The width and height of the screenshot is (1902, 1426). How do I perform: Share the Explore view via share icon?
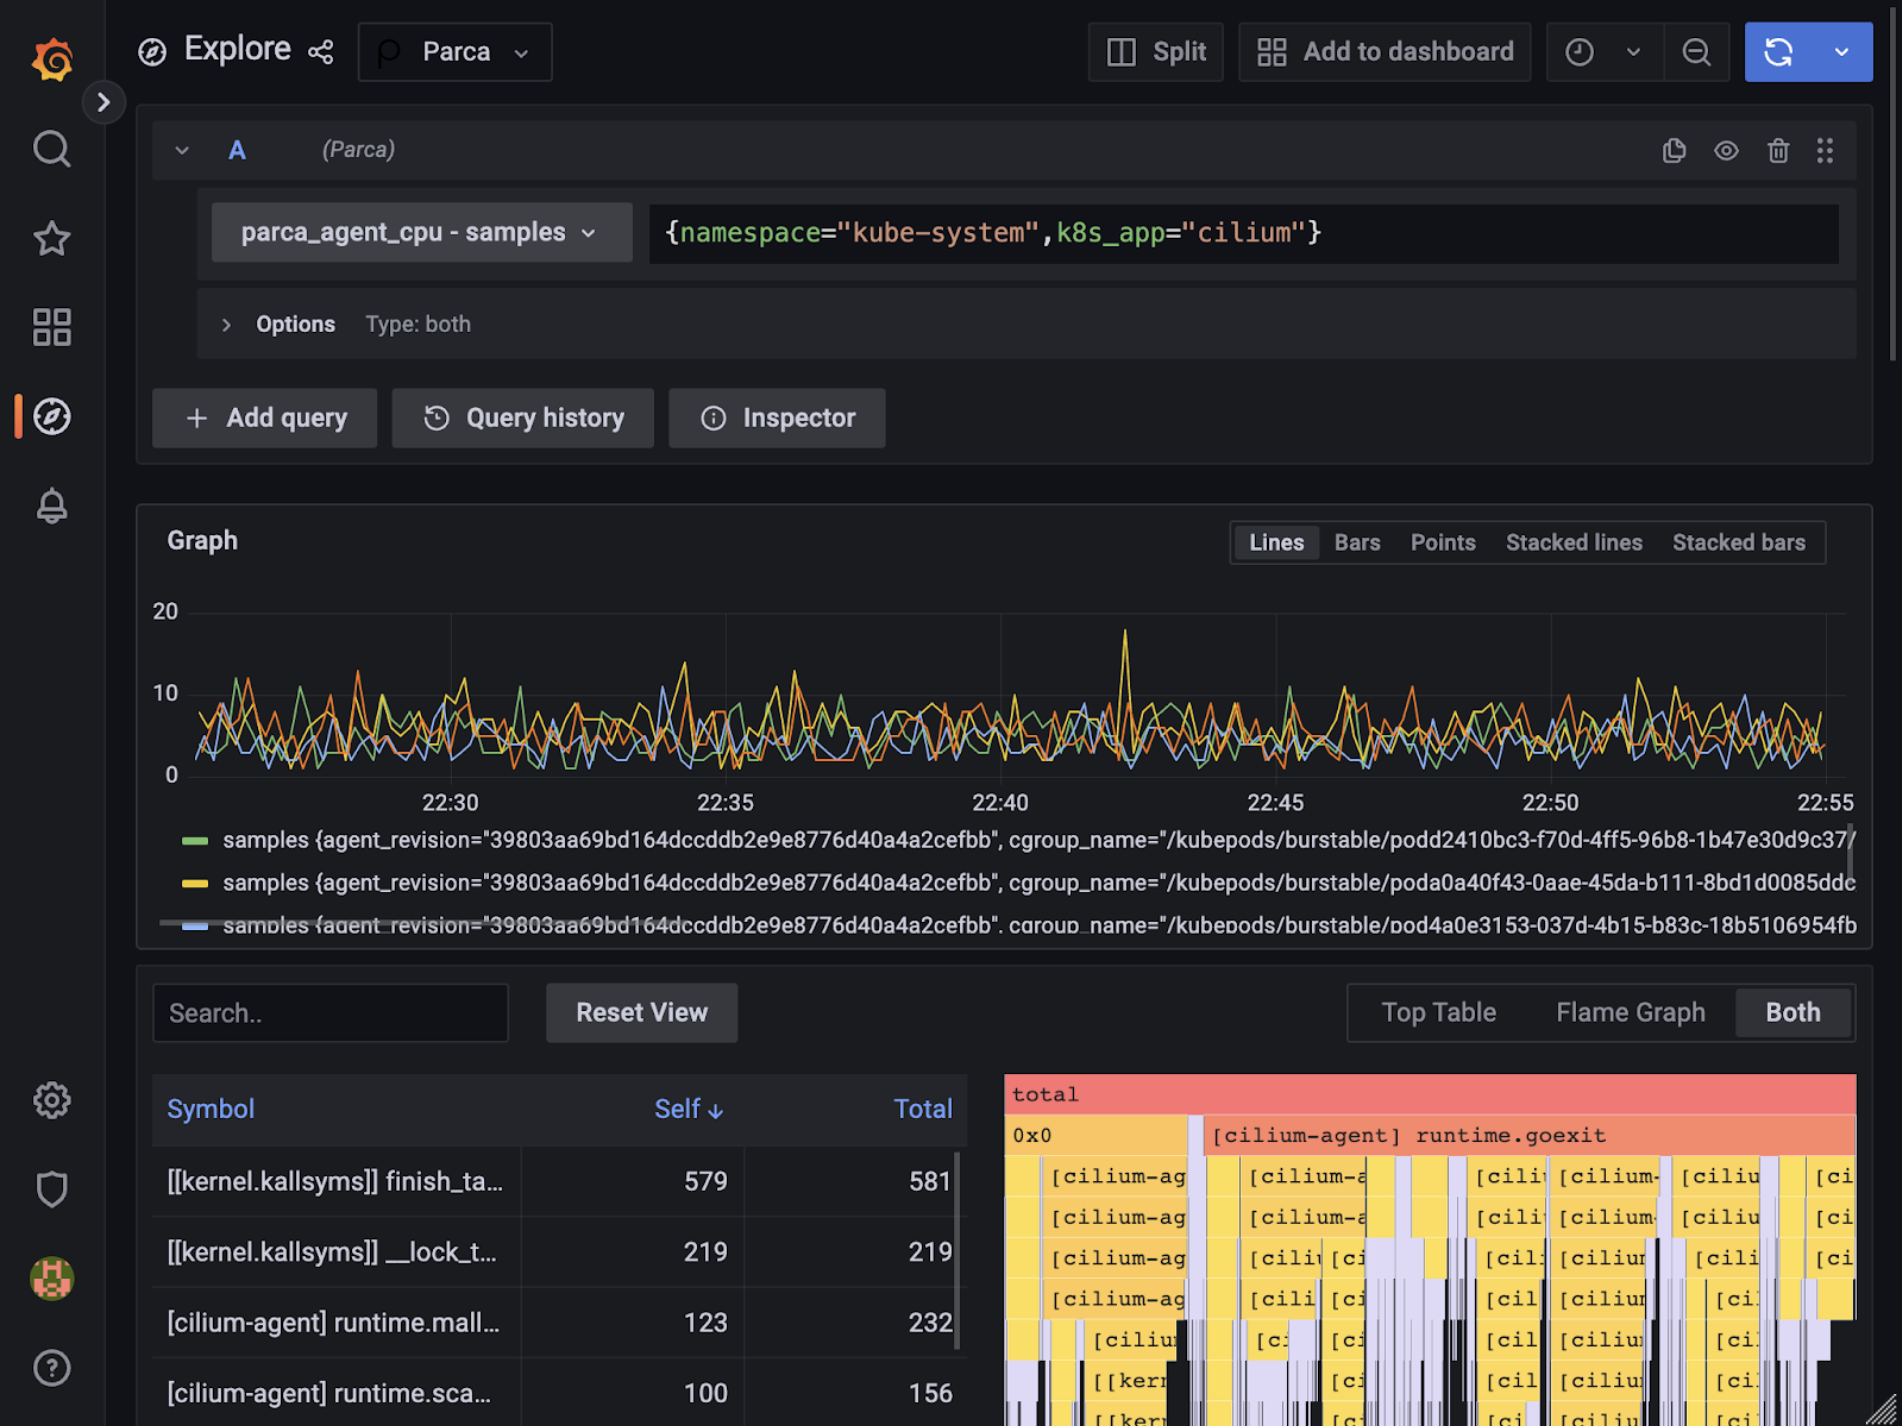coord(321,52)
